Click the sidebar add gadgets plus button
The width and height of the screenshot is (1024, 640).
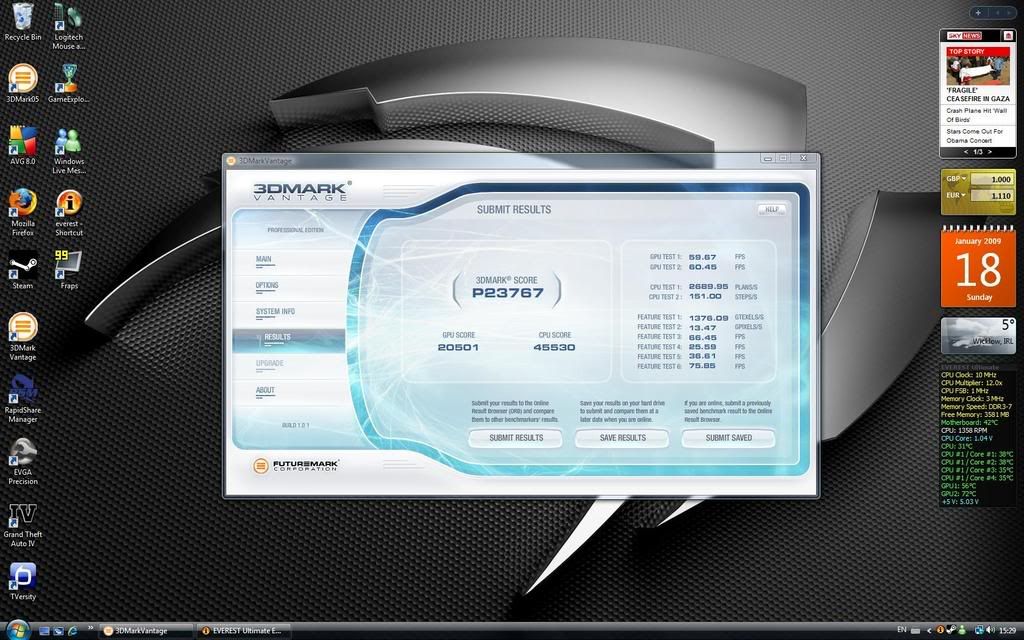(978, 12)
